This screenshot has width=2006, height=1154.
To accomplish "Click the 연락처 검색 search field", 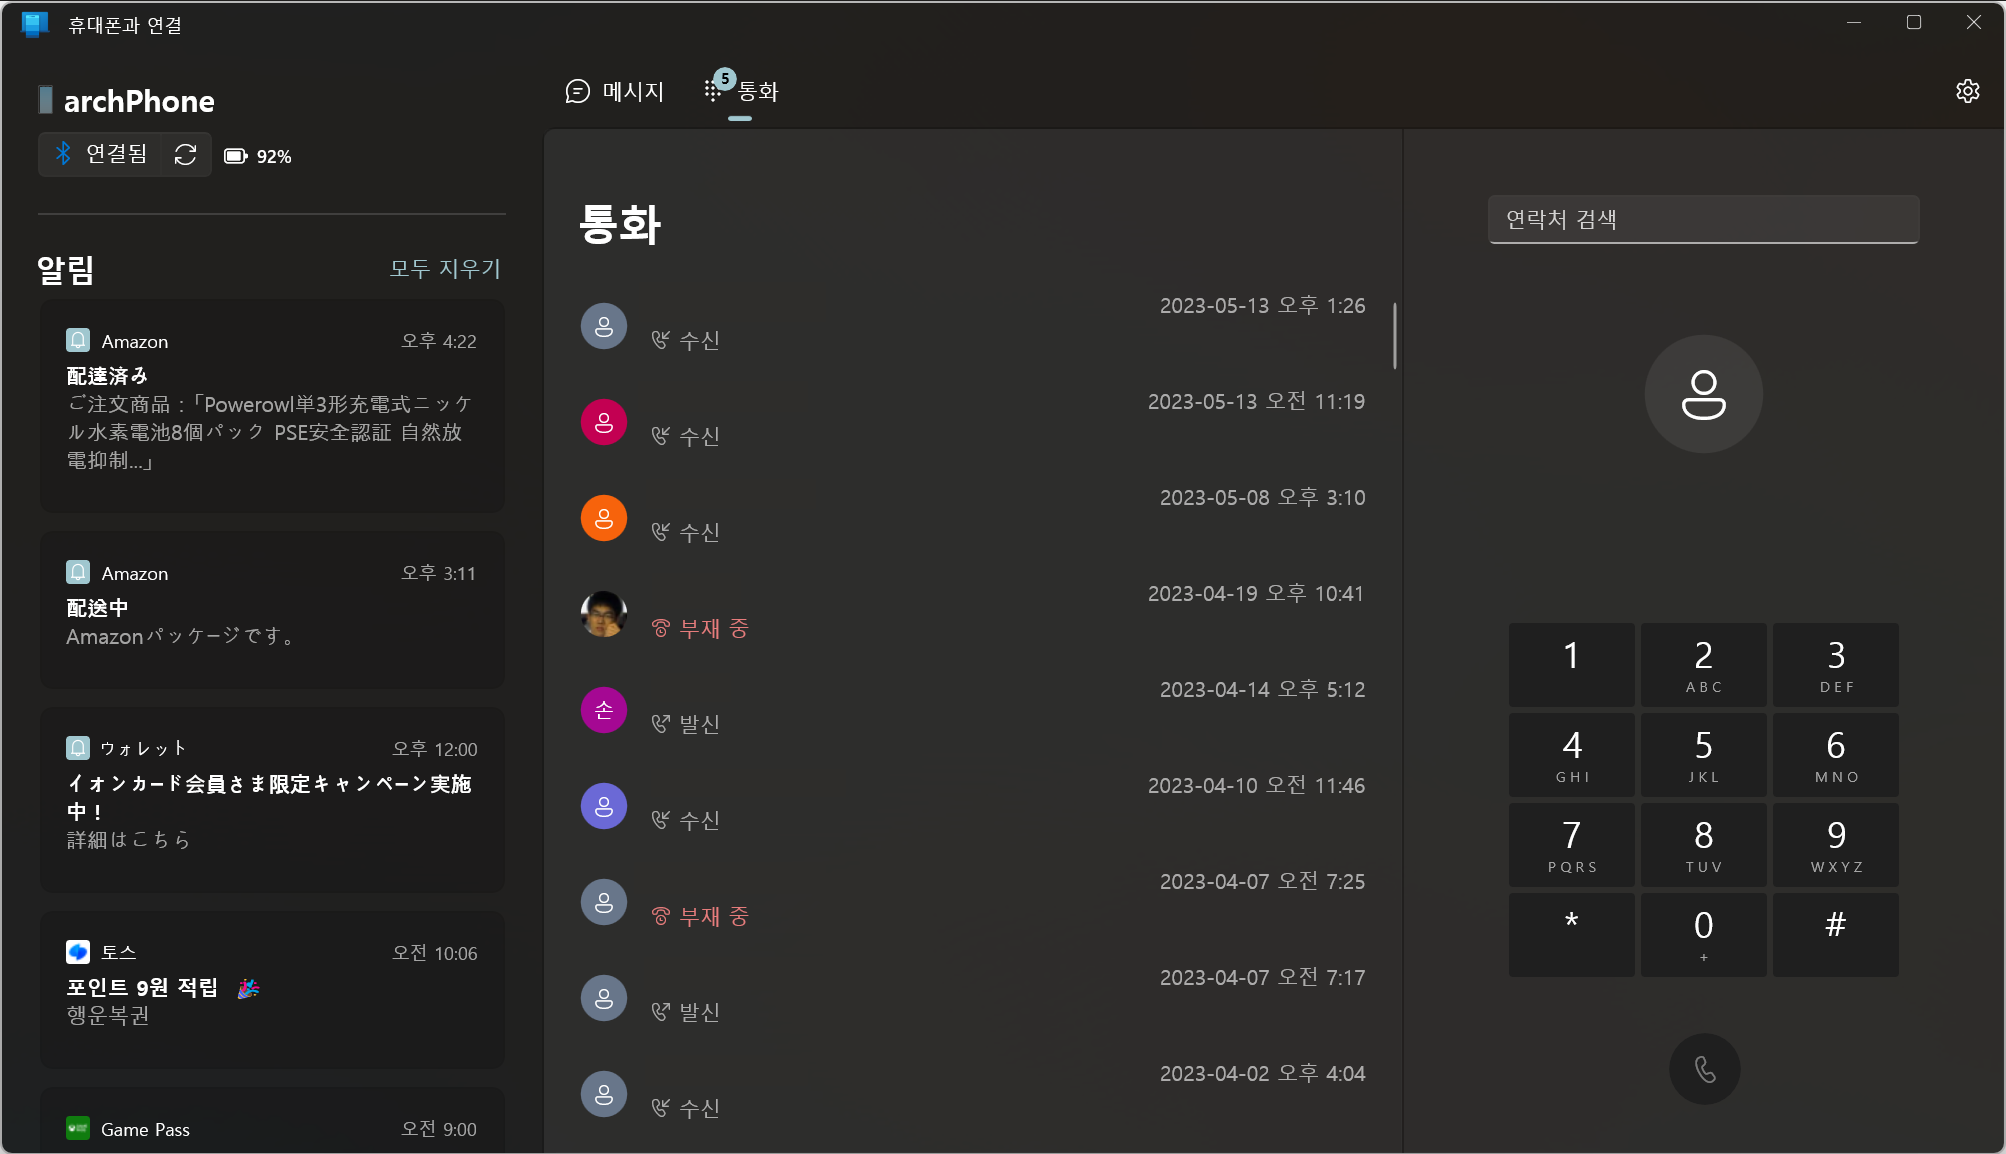I will [x=1703, y=219].
